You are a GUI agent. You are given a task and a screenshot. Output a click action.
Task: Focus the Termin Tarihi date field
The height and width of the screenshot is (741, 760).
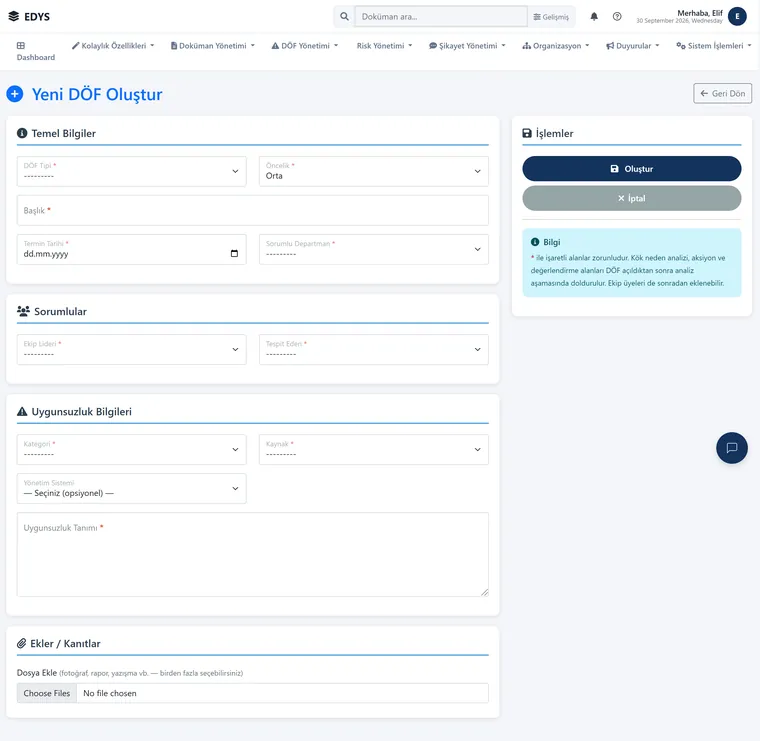(x=131, y=249)
